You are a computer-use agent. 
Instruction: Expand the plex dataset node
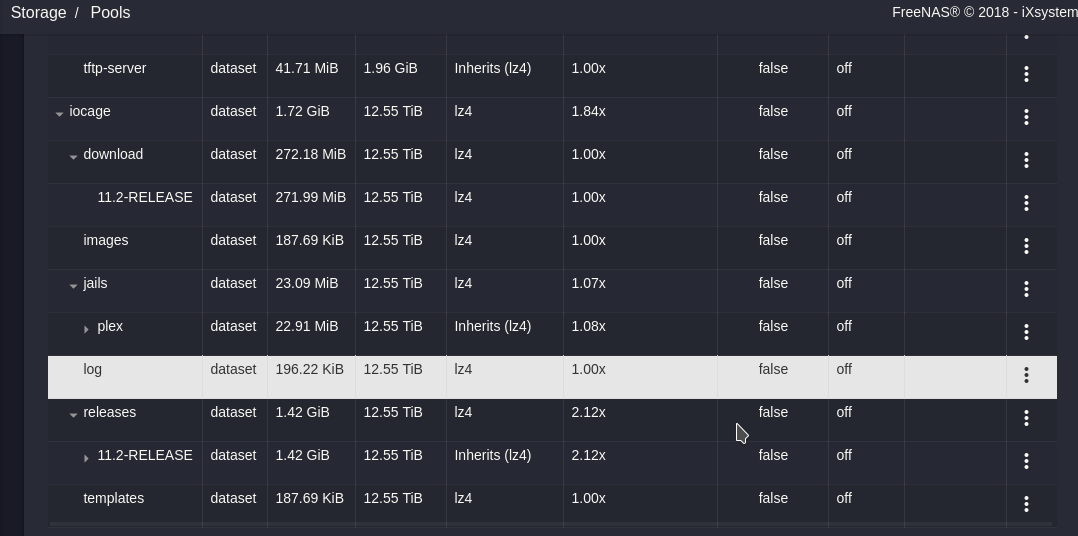(x=87, y=329)
